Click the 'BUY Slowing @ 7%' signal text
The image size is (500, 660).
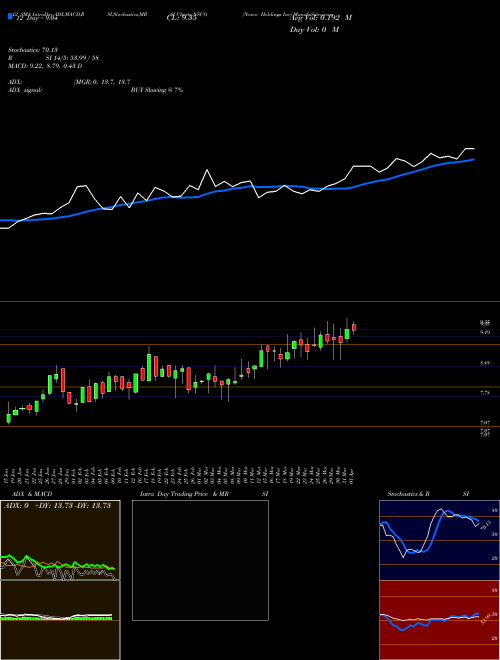point(157,90)
